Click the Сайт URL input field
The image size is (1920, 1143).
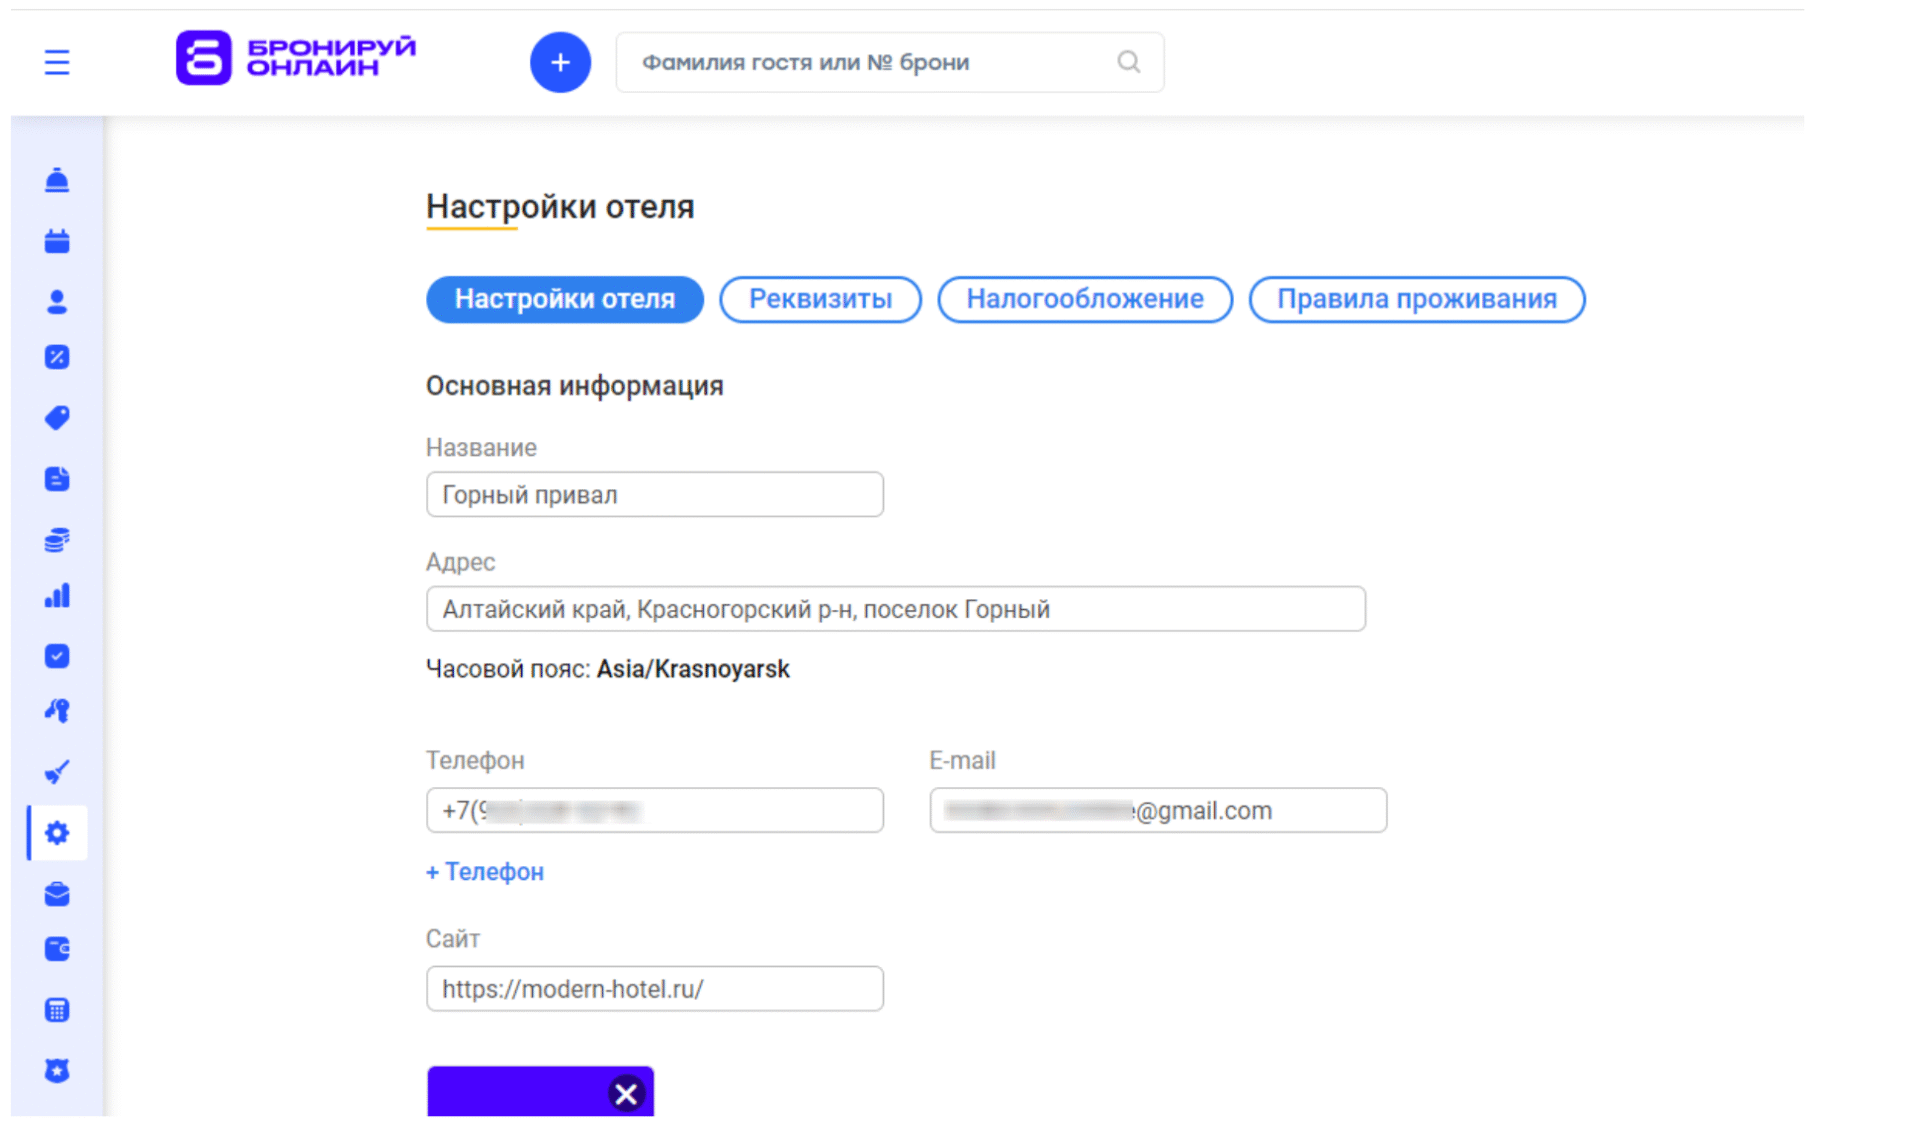(654, 989)
